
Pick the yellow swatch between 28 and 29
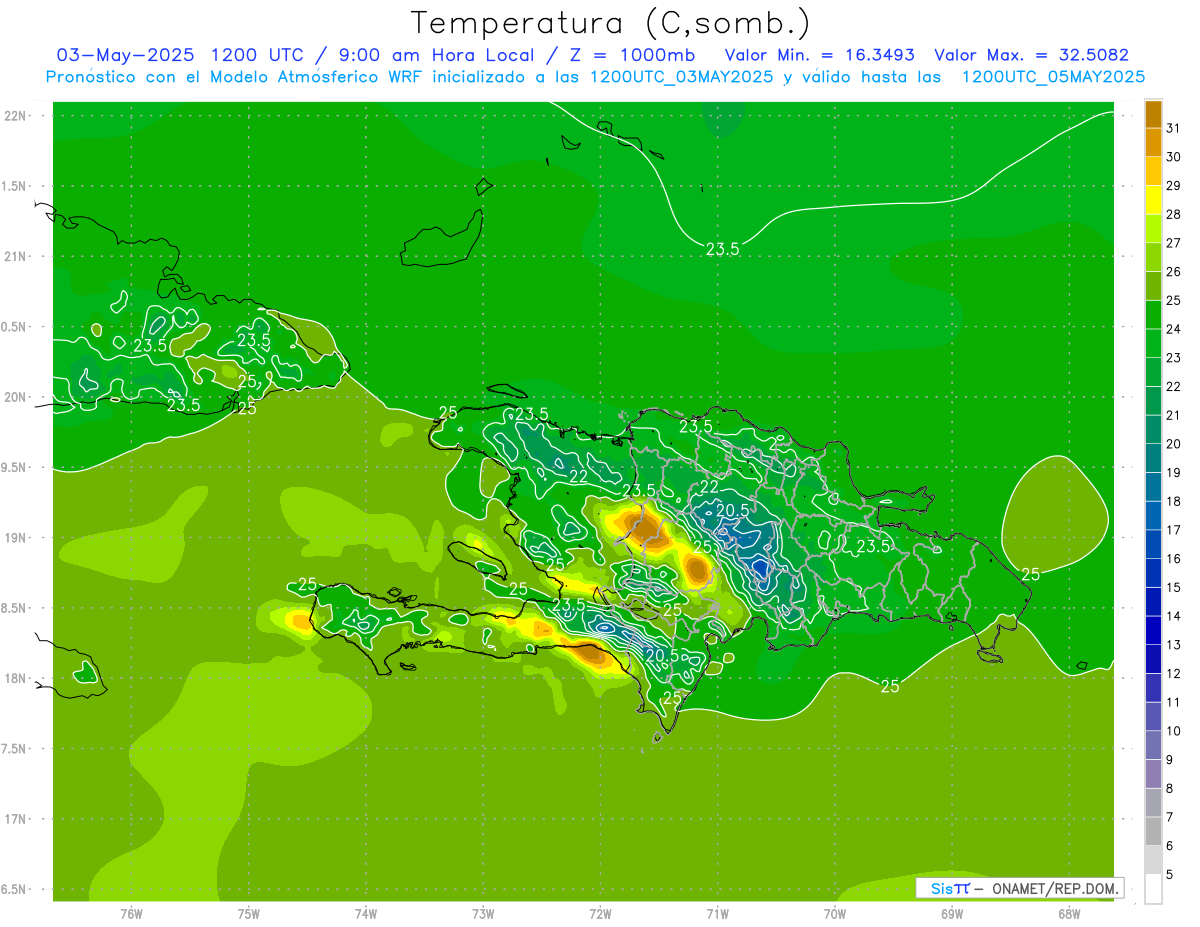click(x=1153, y=200)
